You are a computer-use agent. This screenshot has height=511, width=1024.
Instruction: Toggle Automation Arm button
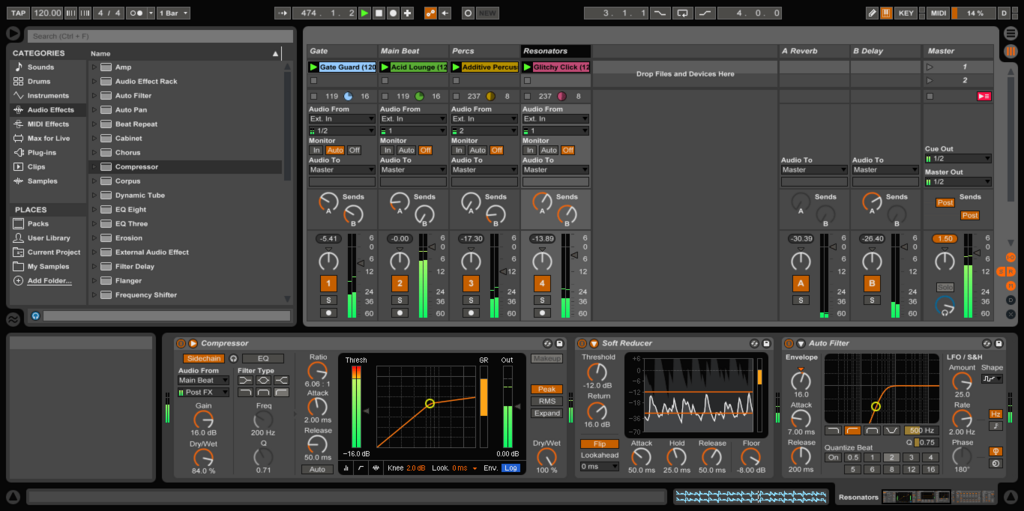click(x=430, y=13)
